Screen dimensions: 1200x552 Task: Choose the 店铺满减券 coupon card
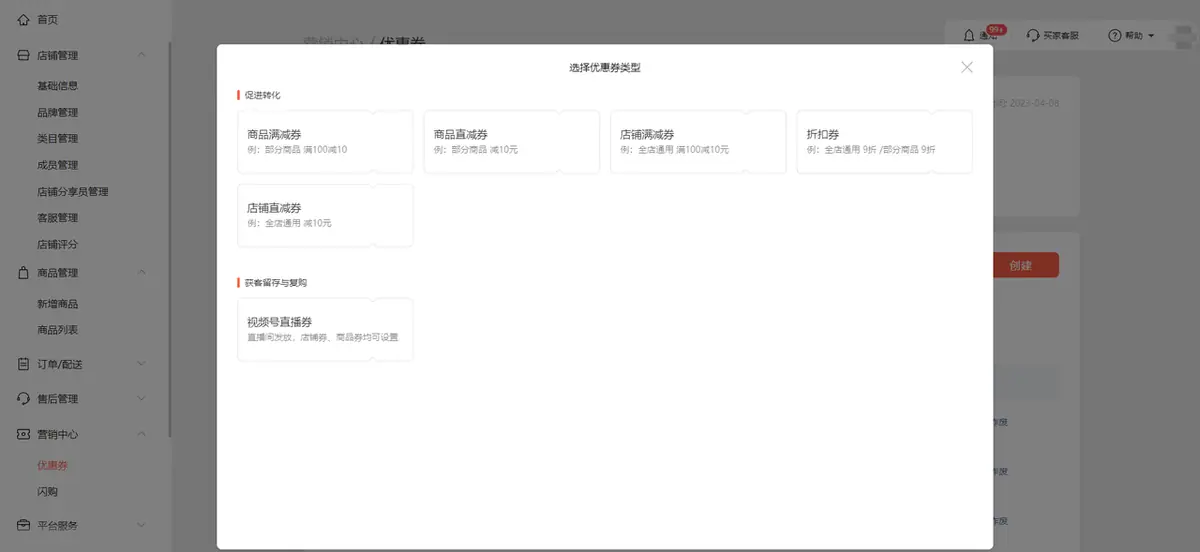point(698,142)
